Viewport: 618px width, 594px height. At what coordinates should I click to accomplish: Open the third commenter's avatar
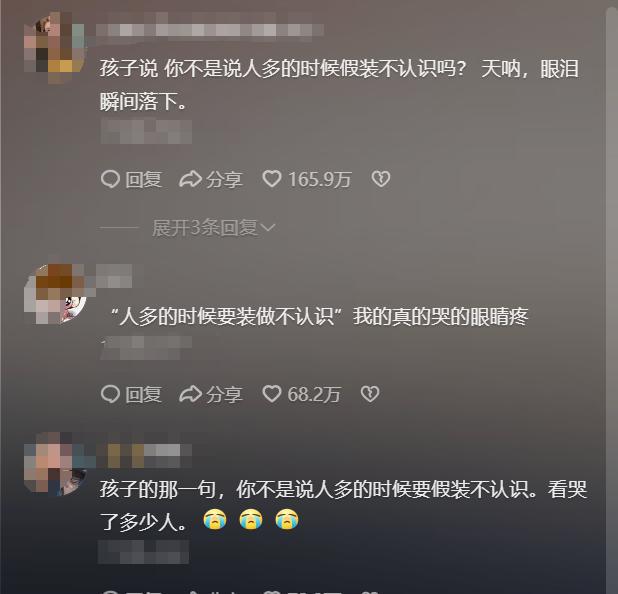(x=55, y=463)
